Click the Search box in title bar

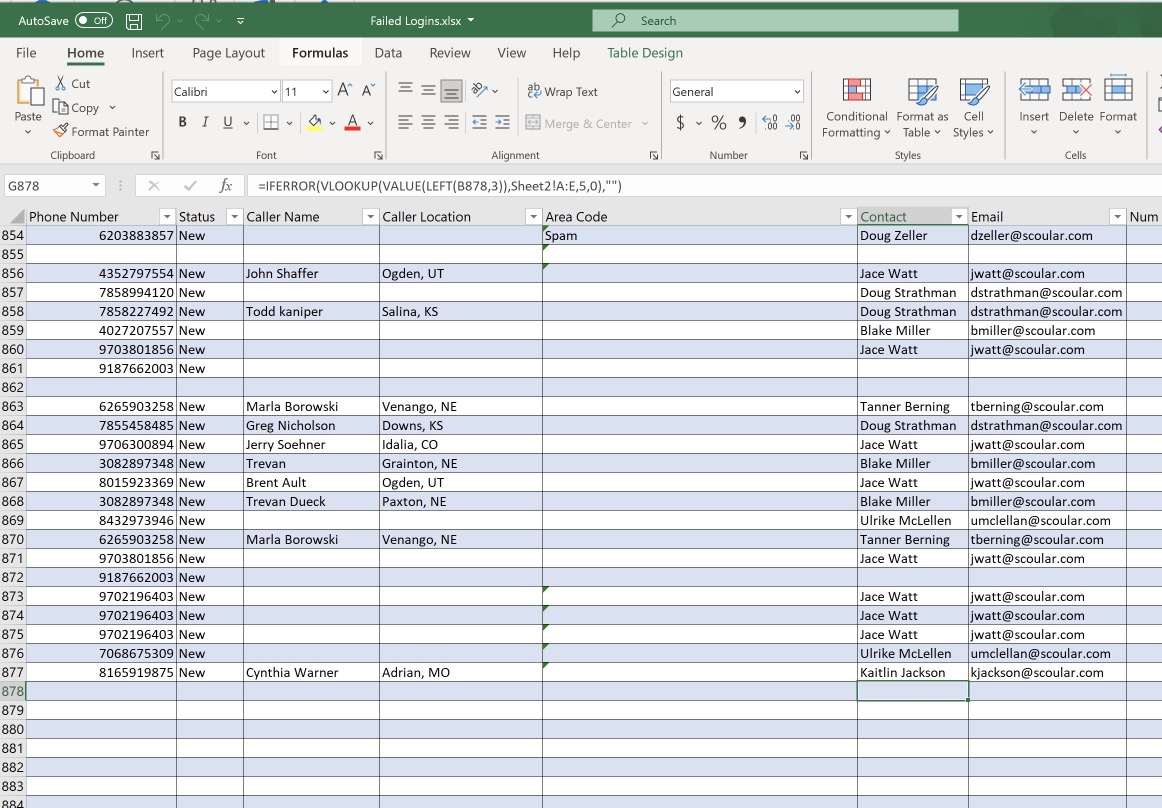tap(775, 21)
